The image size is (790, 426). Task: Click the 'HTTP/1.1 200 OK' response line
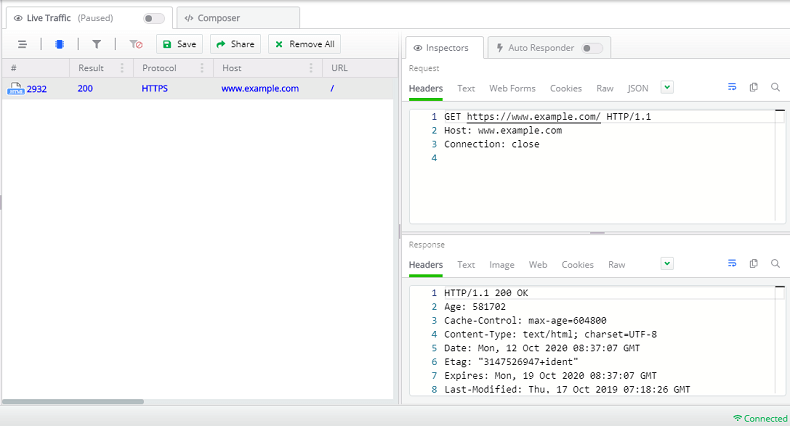[486, 293]
